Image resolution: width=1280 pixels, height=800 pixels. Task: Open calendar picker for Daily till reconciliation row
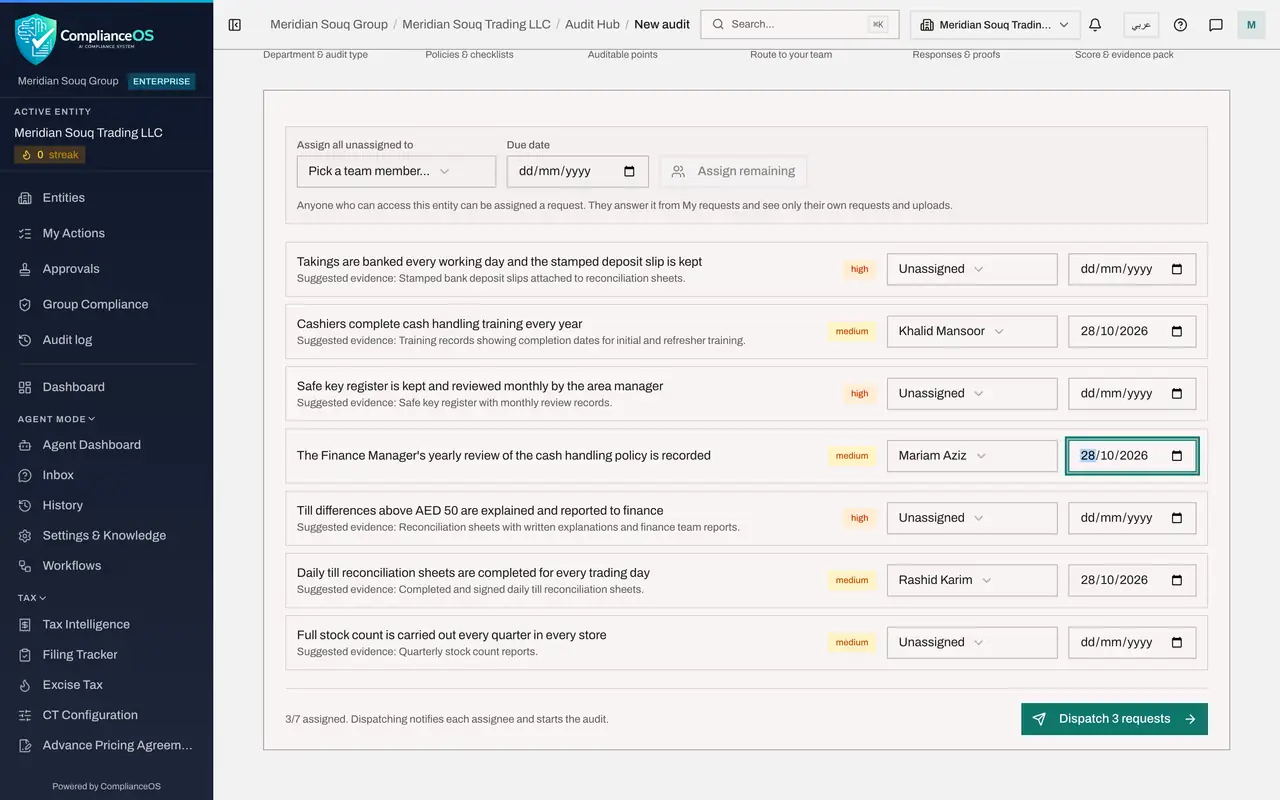pyautogui.click(x=1177, y=580)
